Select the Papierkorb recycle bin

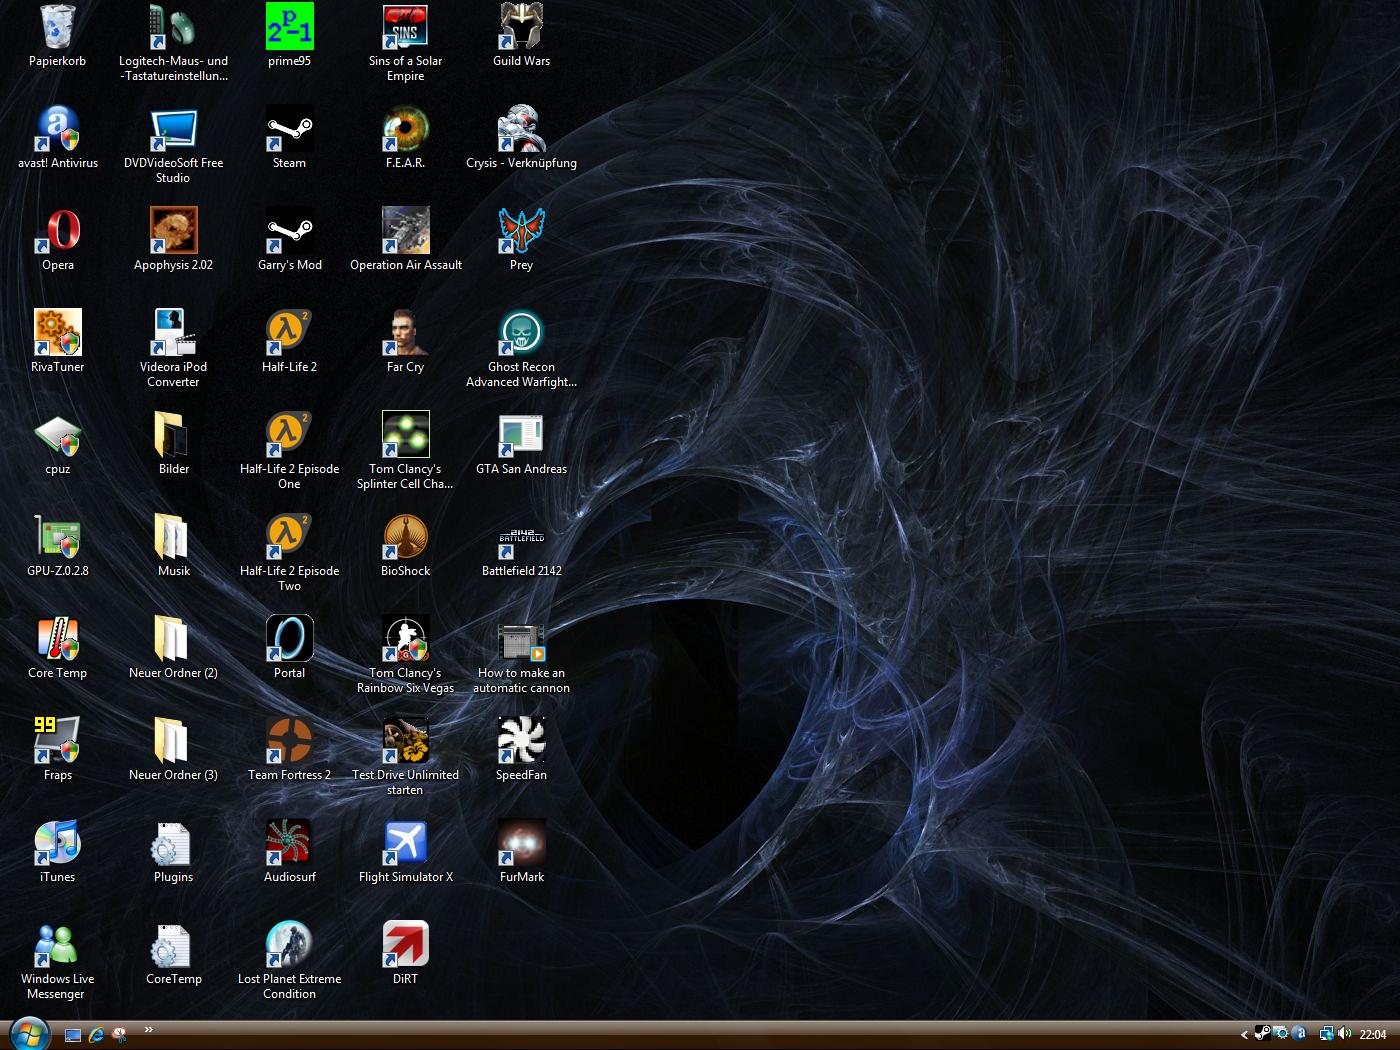point(57,27)
